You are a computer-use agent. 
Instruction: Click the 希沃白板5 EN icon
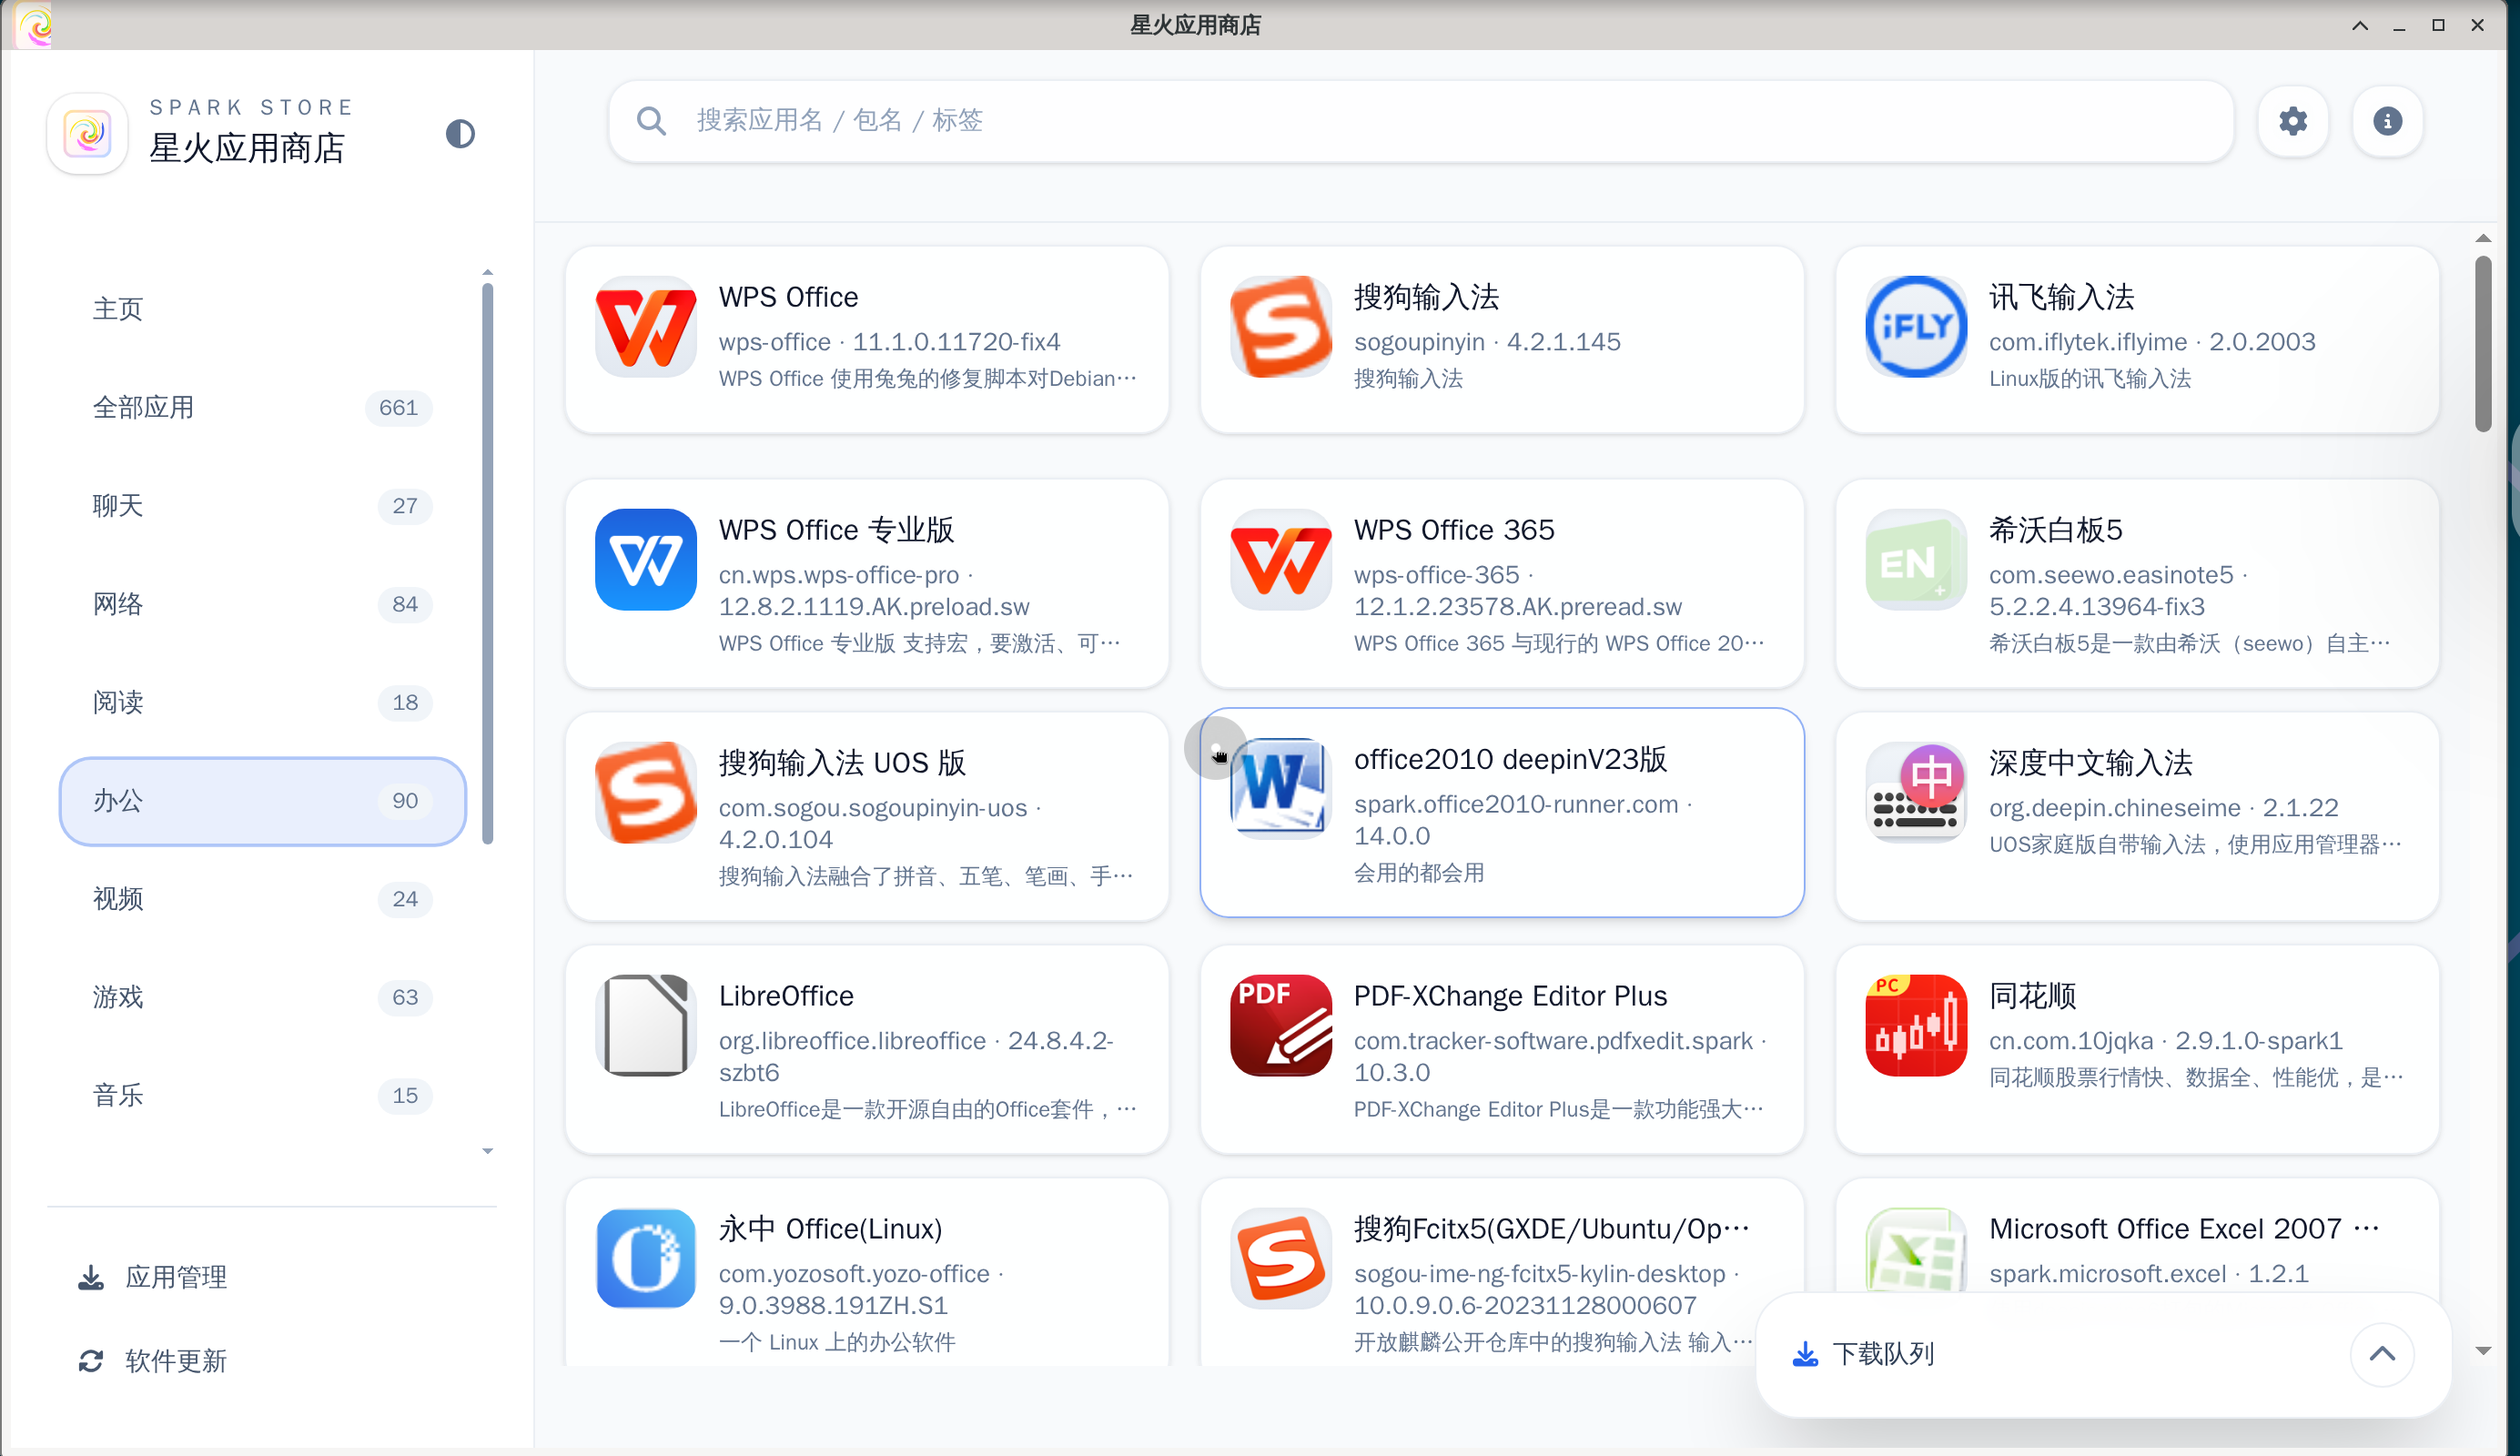click(1915, 559)
